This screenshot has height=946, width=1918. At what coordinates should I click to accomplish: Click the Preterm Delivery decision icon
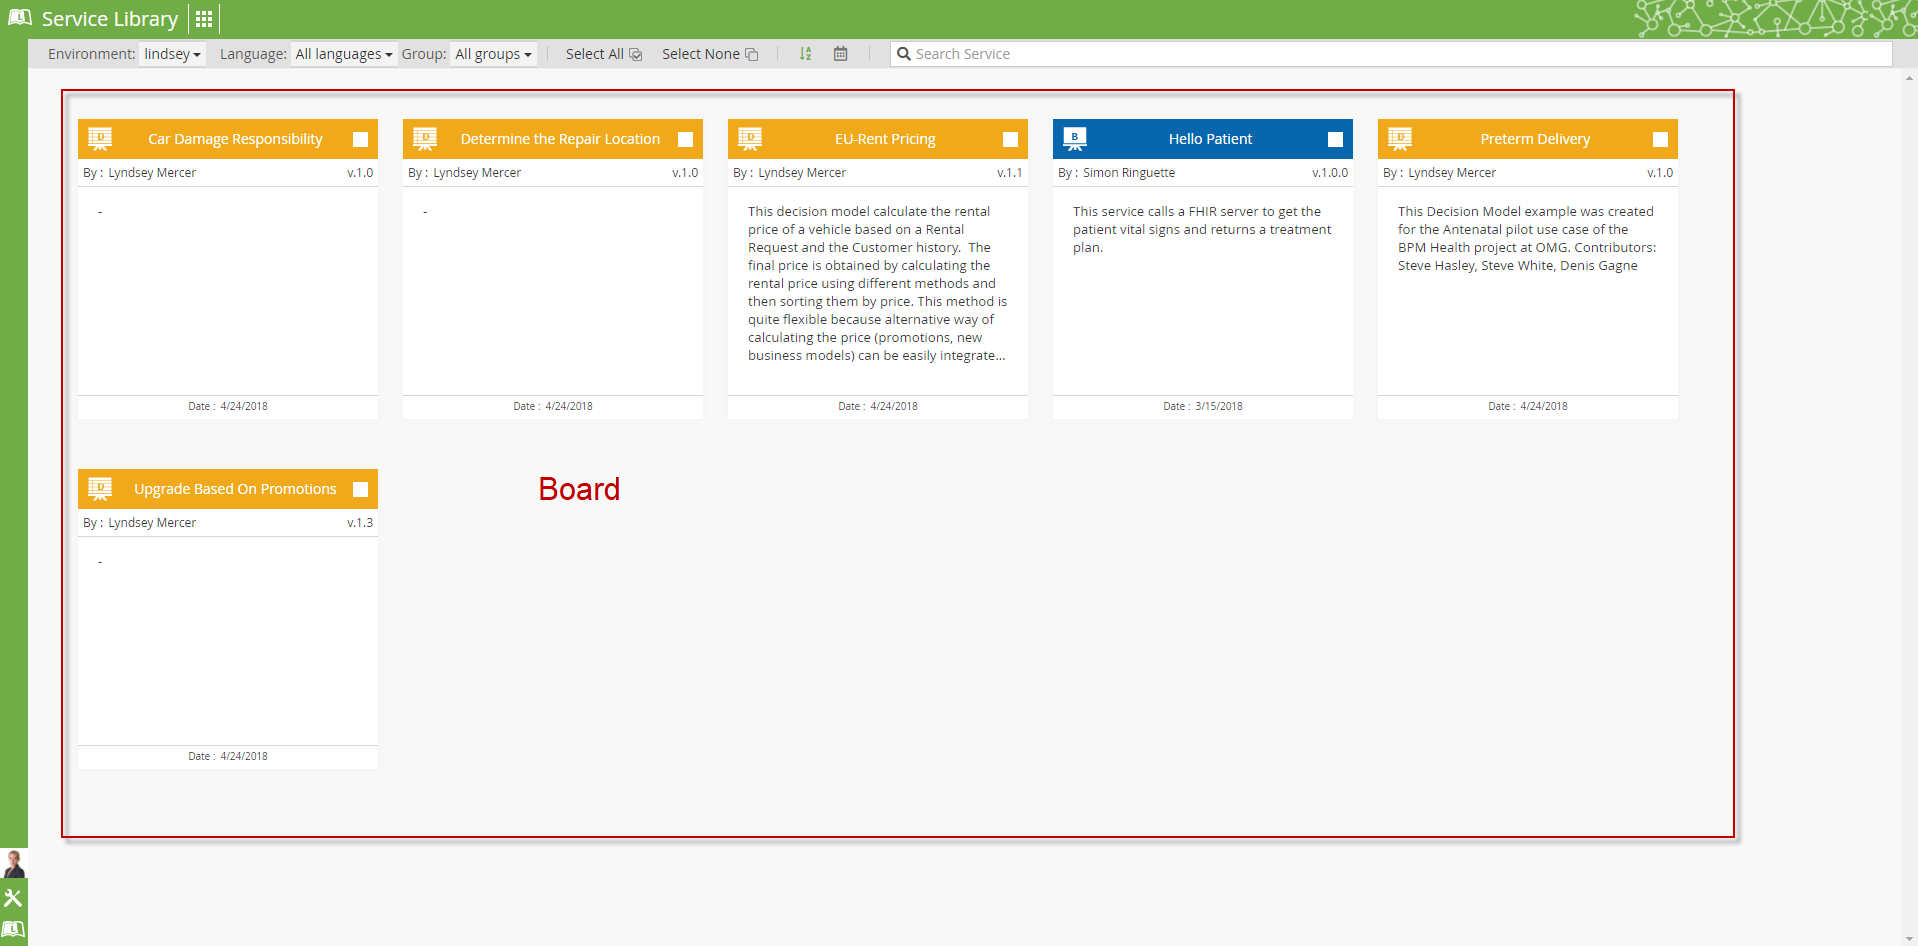pos(1400,139)
